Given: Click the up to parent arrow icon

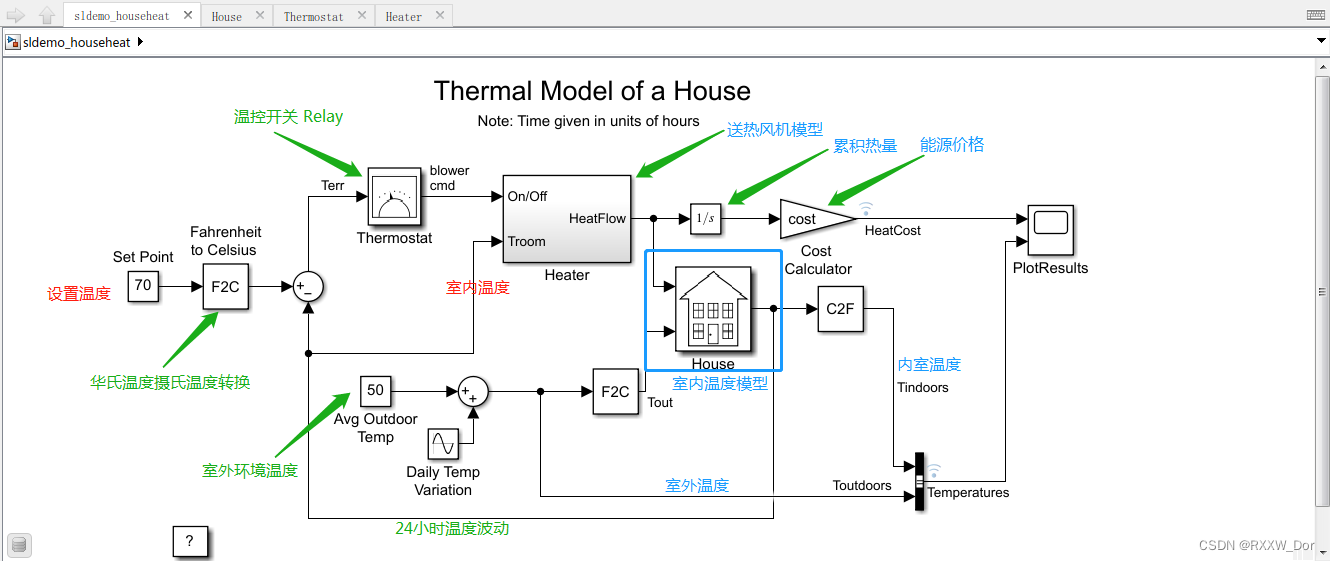Looking at the screenshot, I should click(x=46, y=14).
